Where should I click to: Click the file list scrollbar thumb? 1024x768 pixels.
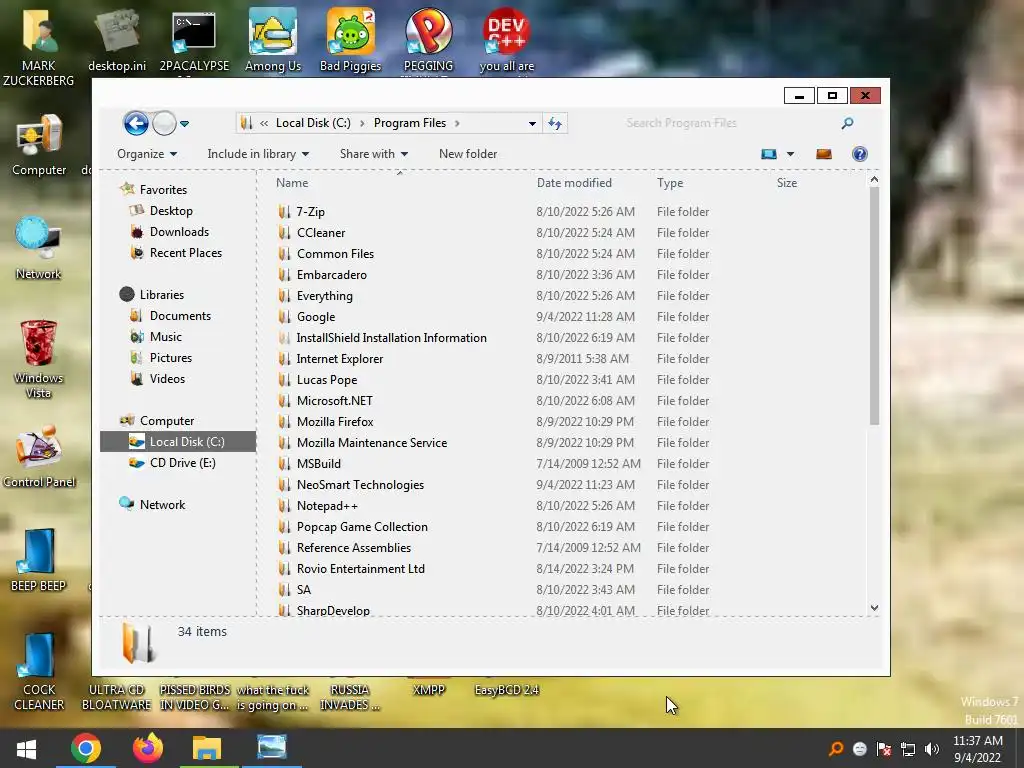(874, 307)
